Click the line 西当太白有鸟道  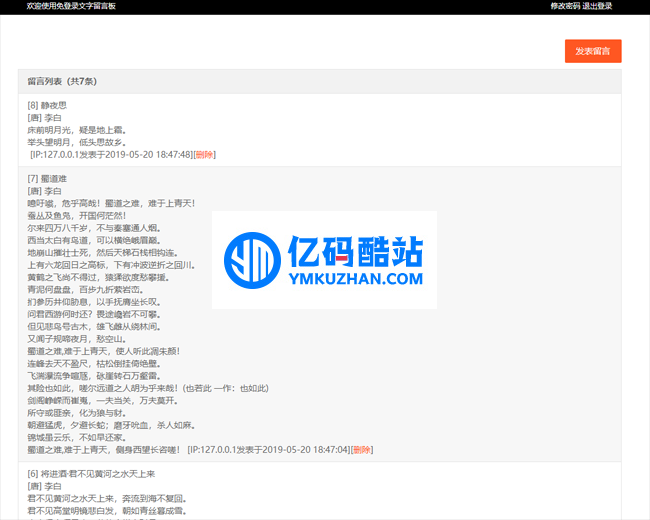pos(94,240)
